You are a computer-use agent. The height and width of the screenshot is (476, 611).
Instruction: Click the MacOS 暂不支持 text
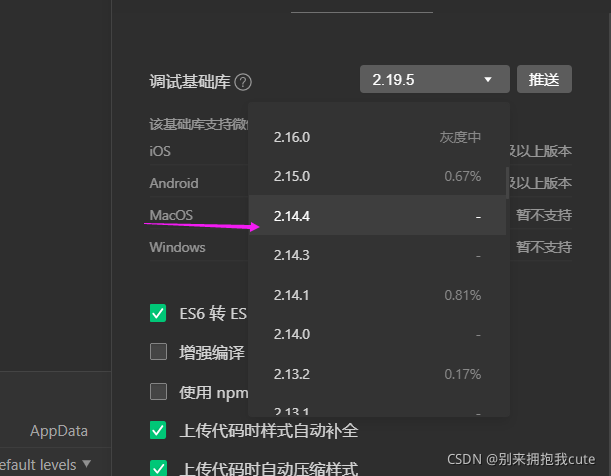pyautogui.click(x=544, y=215)
